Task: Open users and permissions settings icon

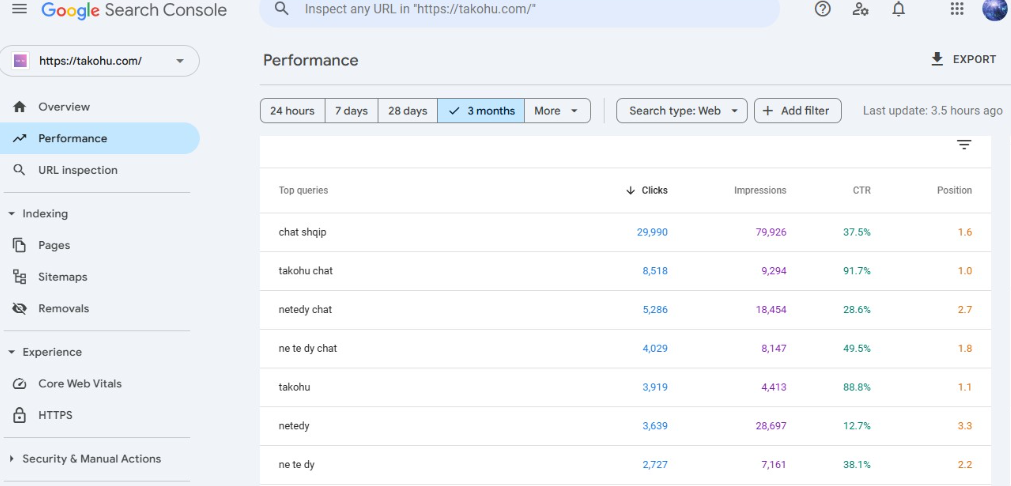Action: click(x=860, y=9)
